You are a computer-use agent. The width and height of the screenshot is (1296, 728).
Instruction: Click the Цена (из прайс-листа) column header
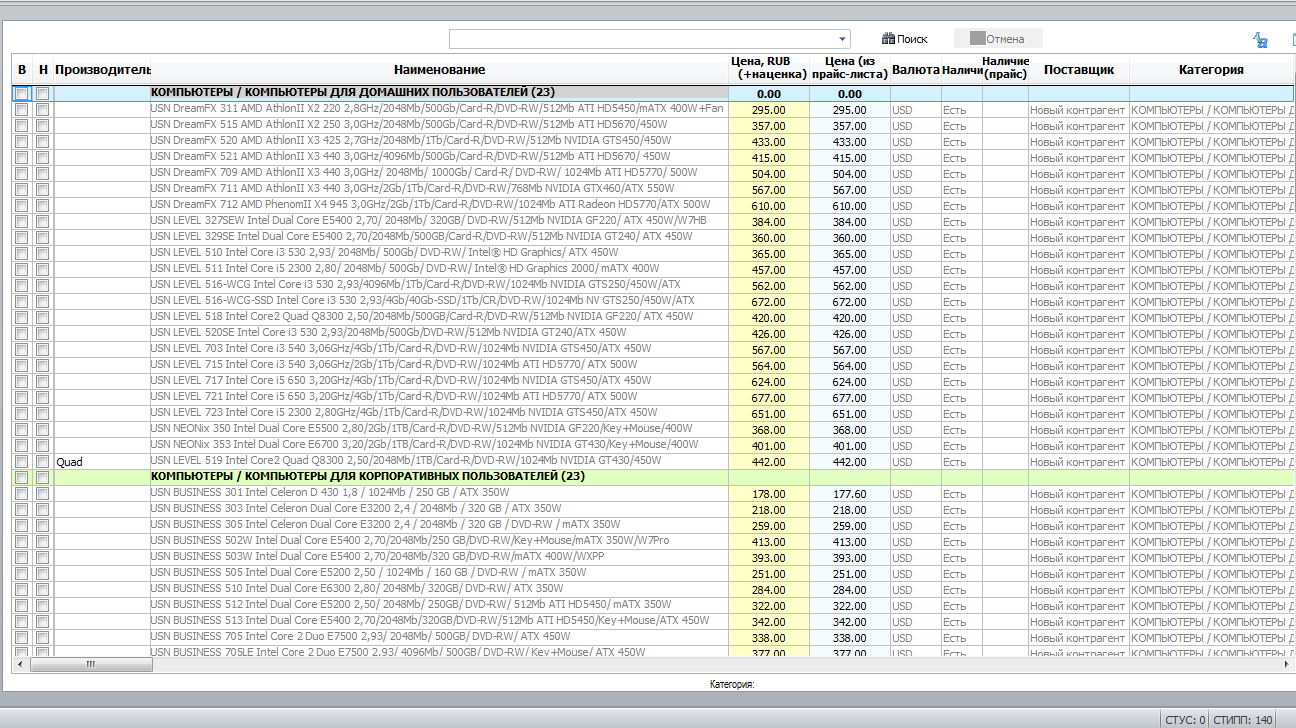coord(850,69)
